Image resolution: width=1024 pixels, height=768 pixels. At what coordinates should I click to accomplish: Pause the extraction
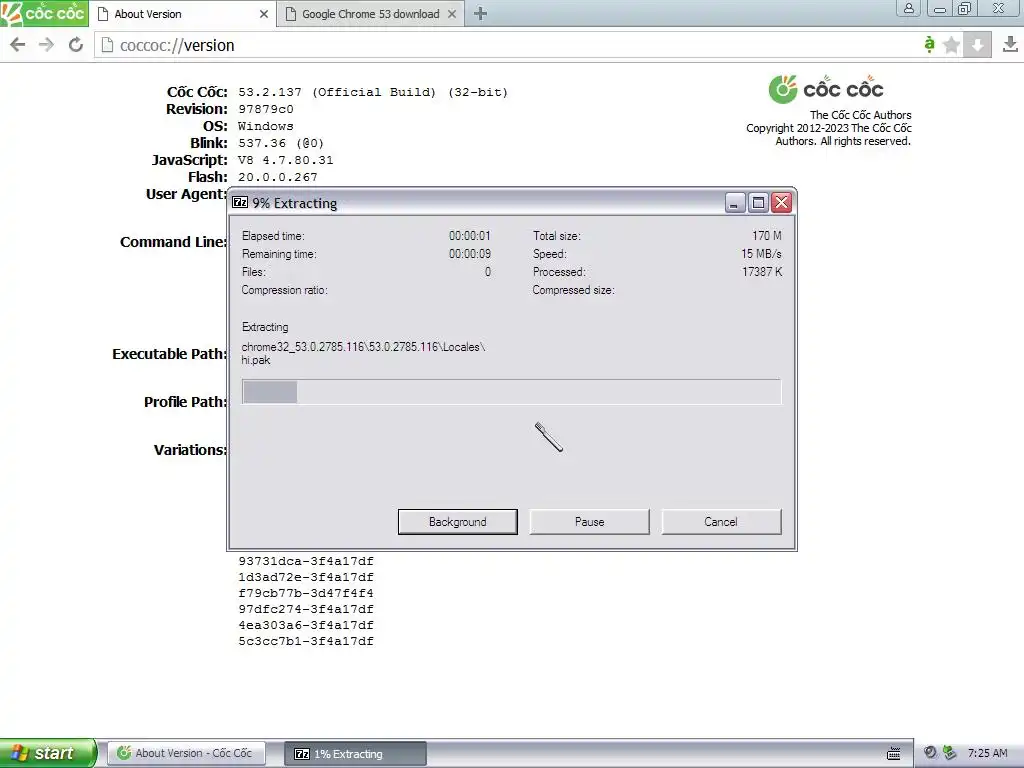pos(590,522)
